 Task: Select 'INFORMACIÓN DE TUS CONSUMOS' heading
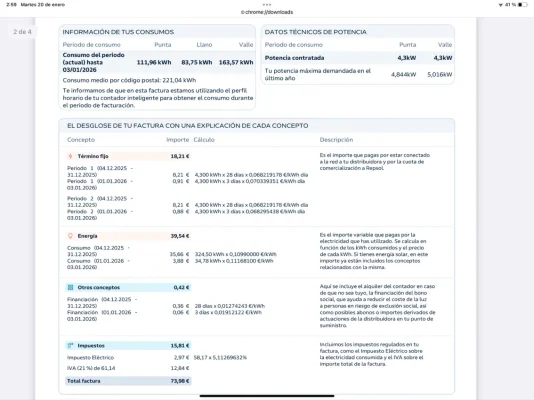tap(118, 32)
